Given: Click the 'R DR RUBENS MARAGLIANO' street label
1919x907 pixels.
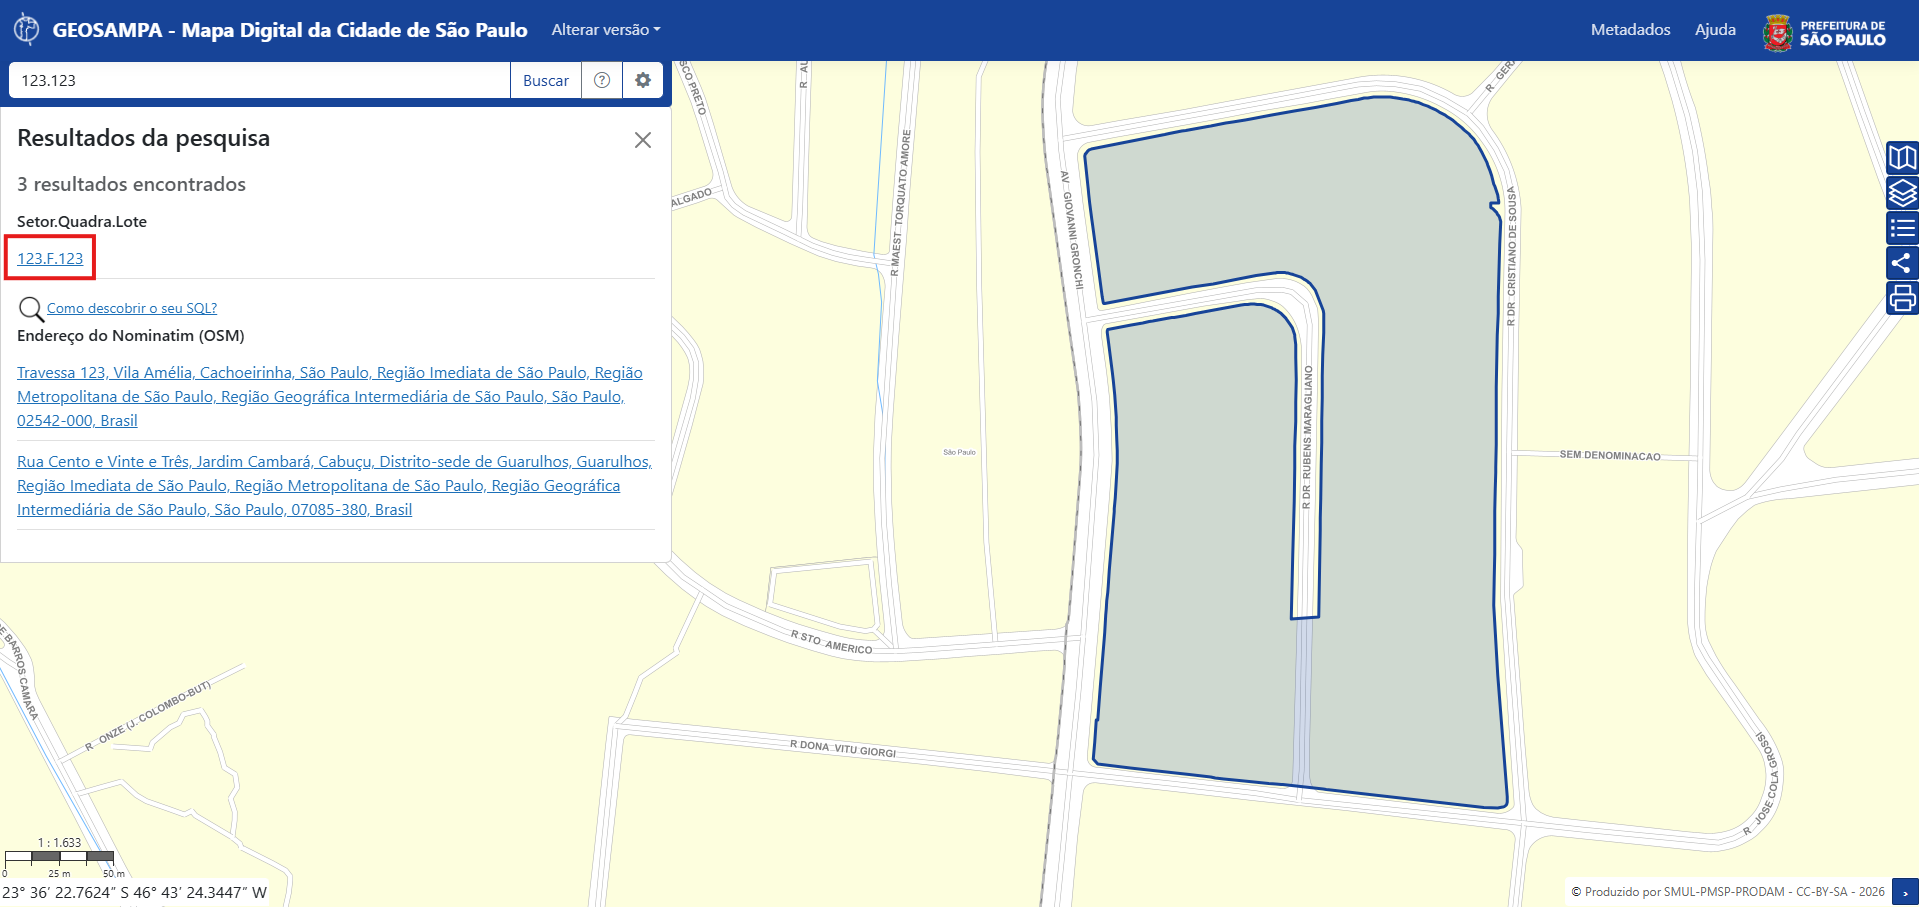Looking at the screenshot, I should [1307, 437].
